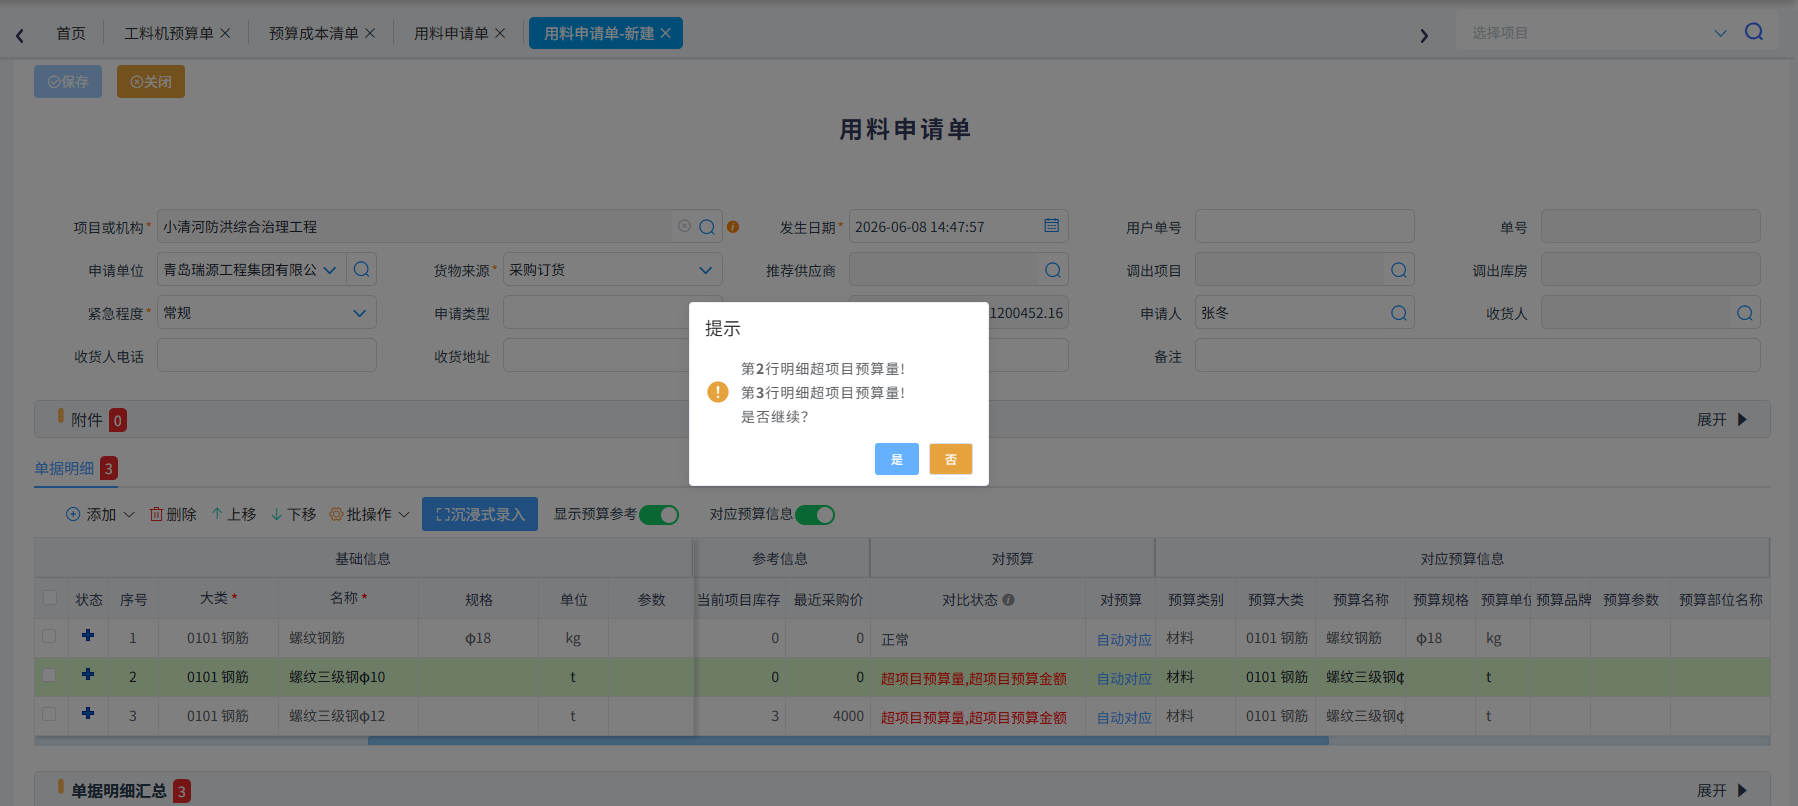Open lookup for 申请人 field
1798x806 pixels.
1399,313
